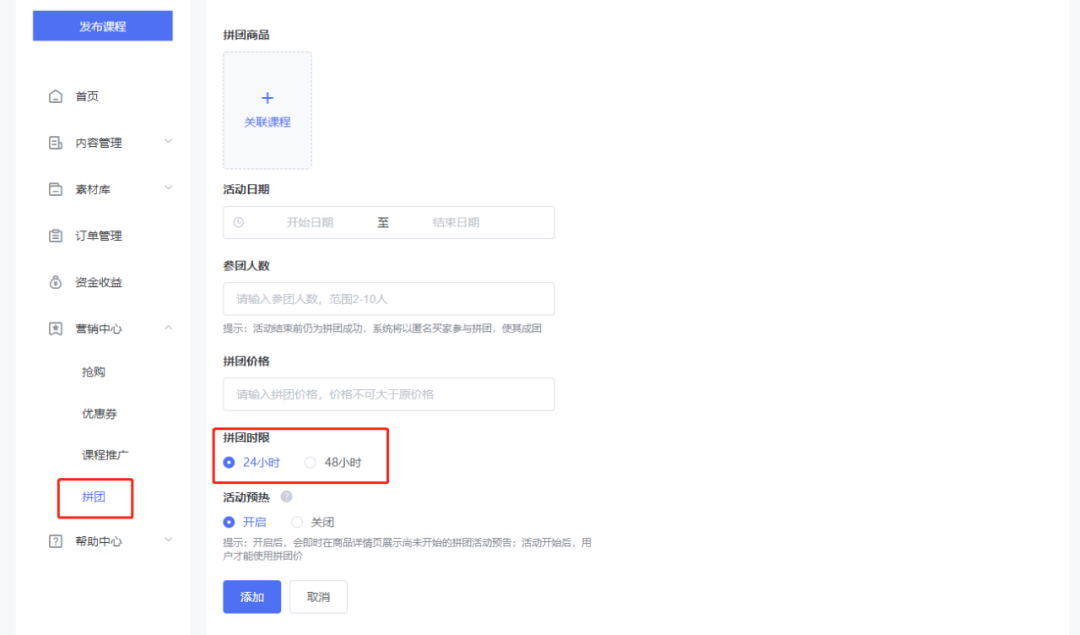Expand the 帮助中心 chevron
This screenshot has width=1080, height=635.
[168, 540]
